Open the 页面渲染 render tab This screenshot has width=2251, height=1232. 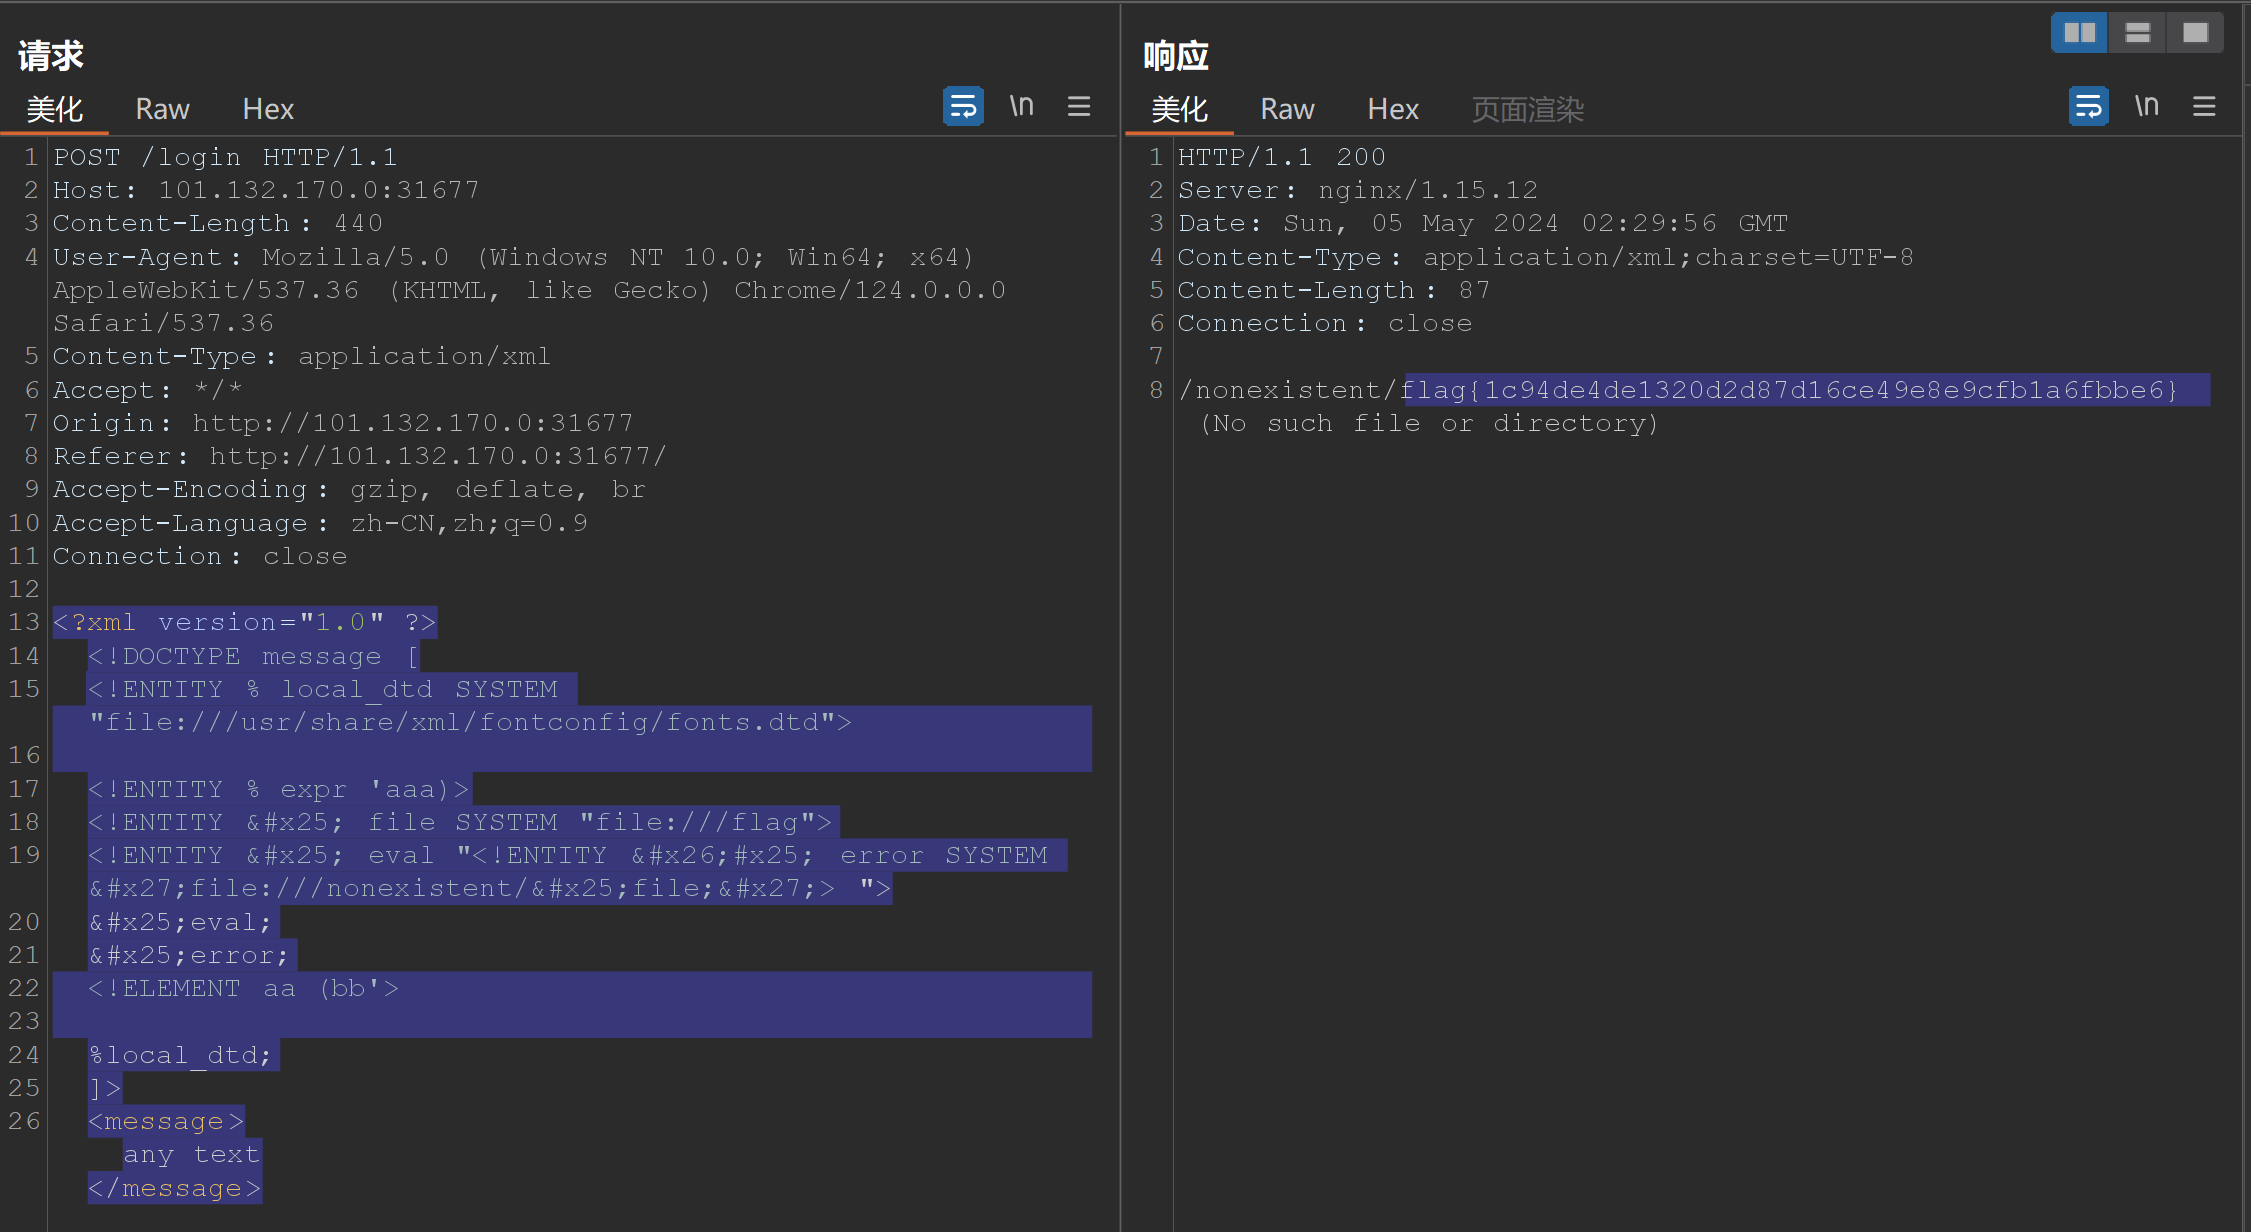pos(1527,109)
